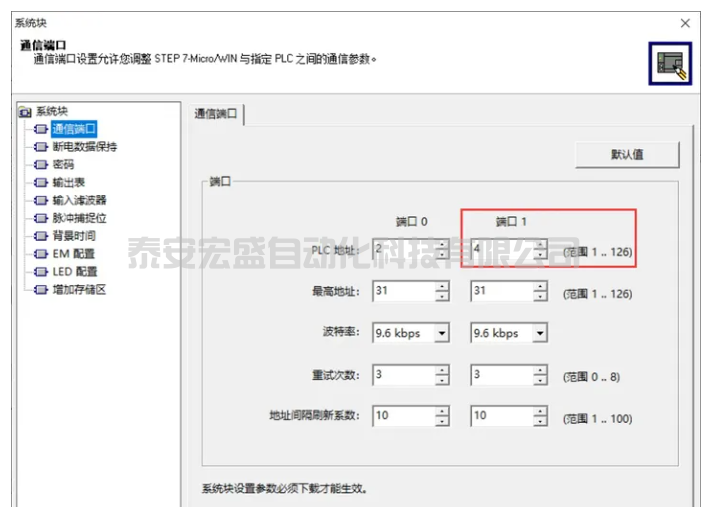704x507 pixels.
Task: Select 增加存储区 tree item
Action: click(79, 290)
